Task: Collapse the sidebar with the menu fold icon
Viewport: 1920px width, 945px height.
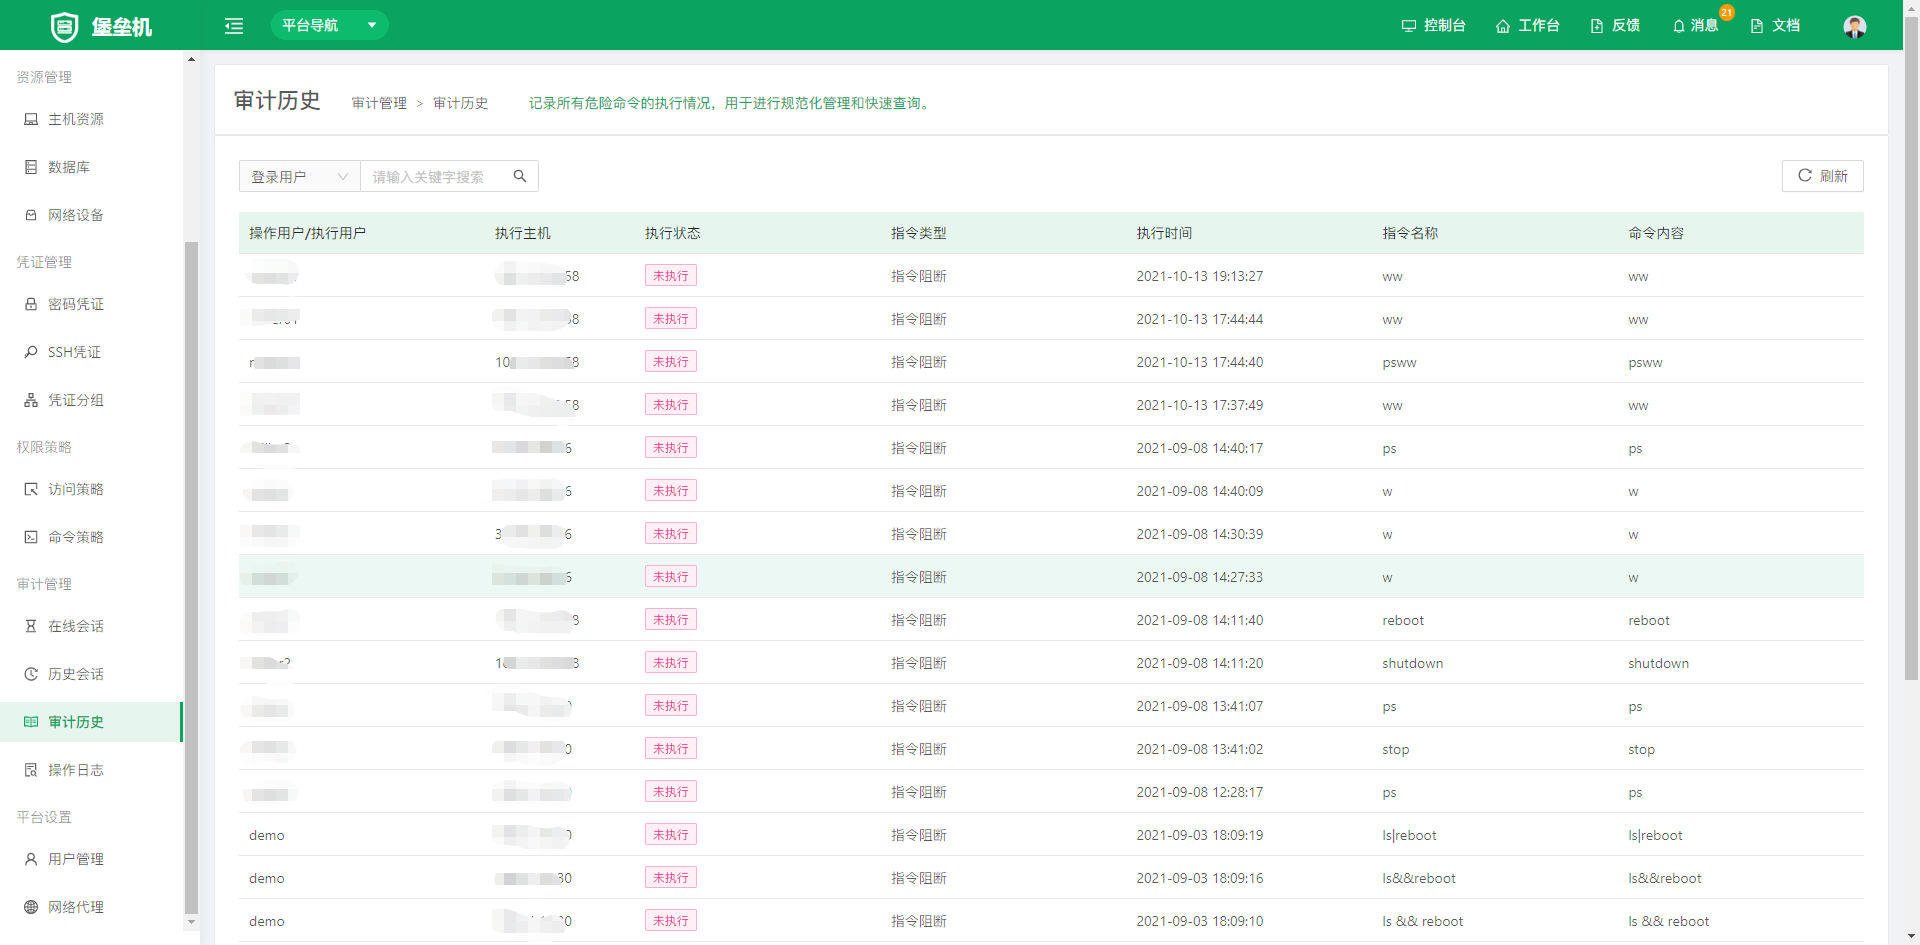Action: (234, 26)
